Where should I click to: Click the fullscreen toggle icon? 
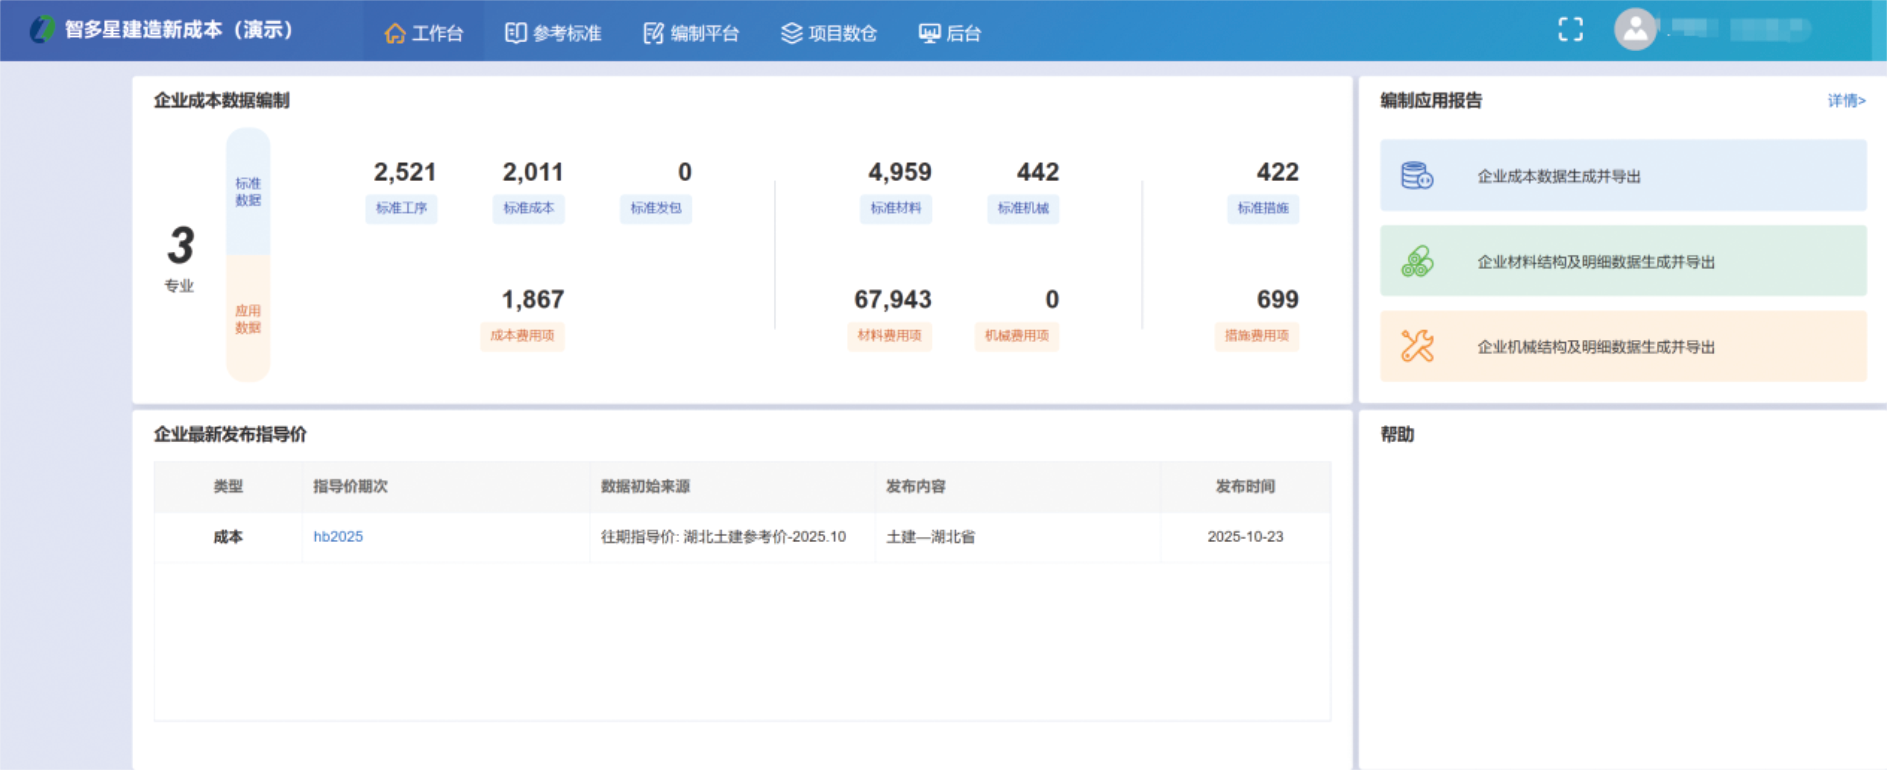(x=1570, y=30)
